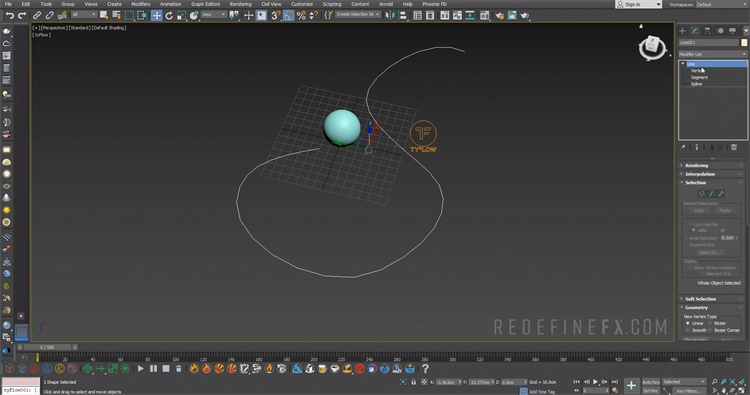
Task: Select the Vertex sub-object level
Action: 696,71
